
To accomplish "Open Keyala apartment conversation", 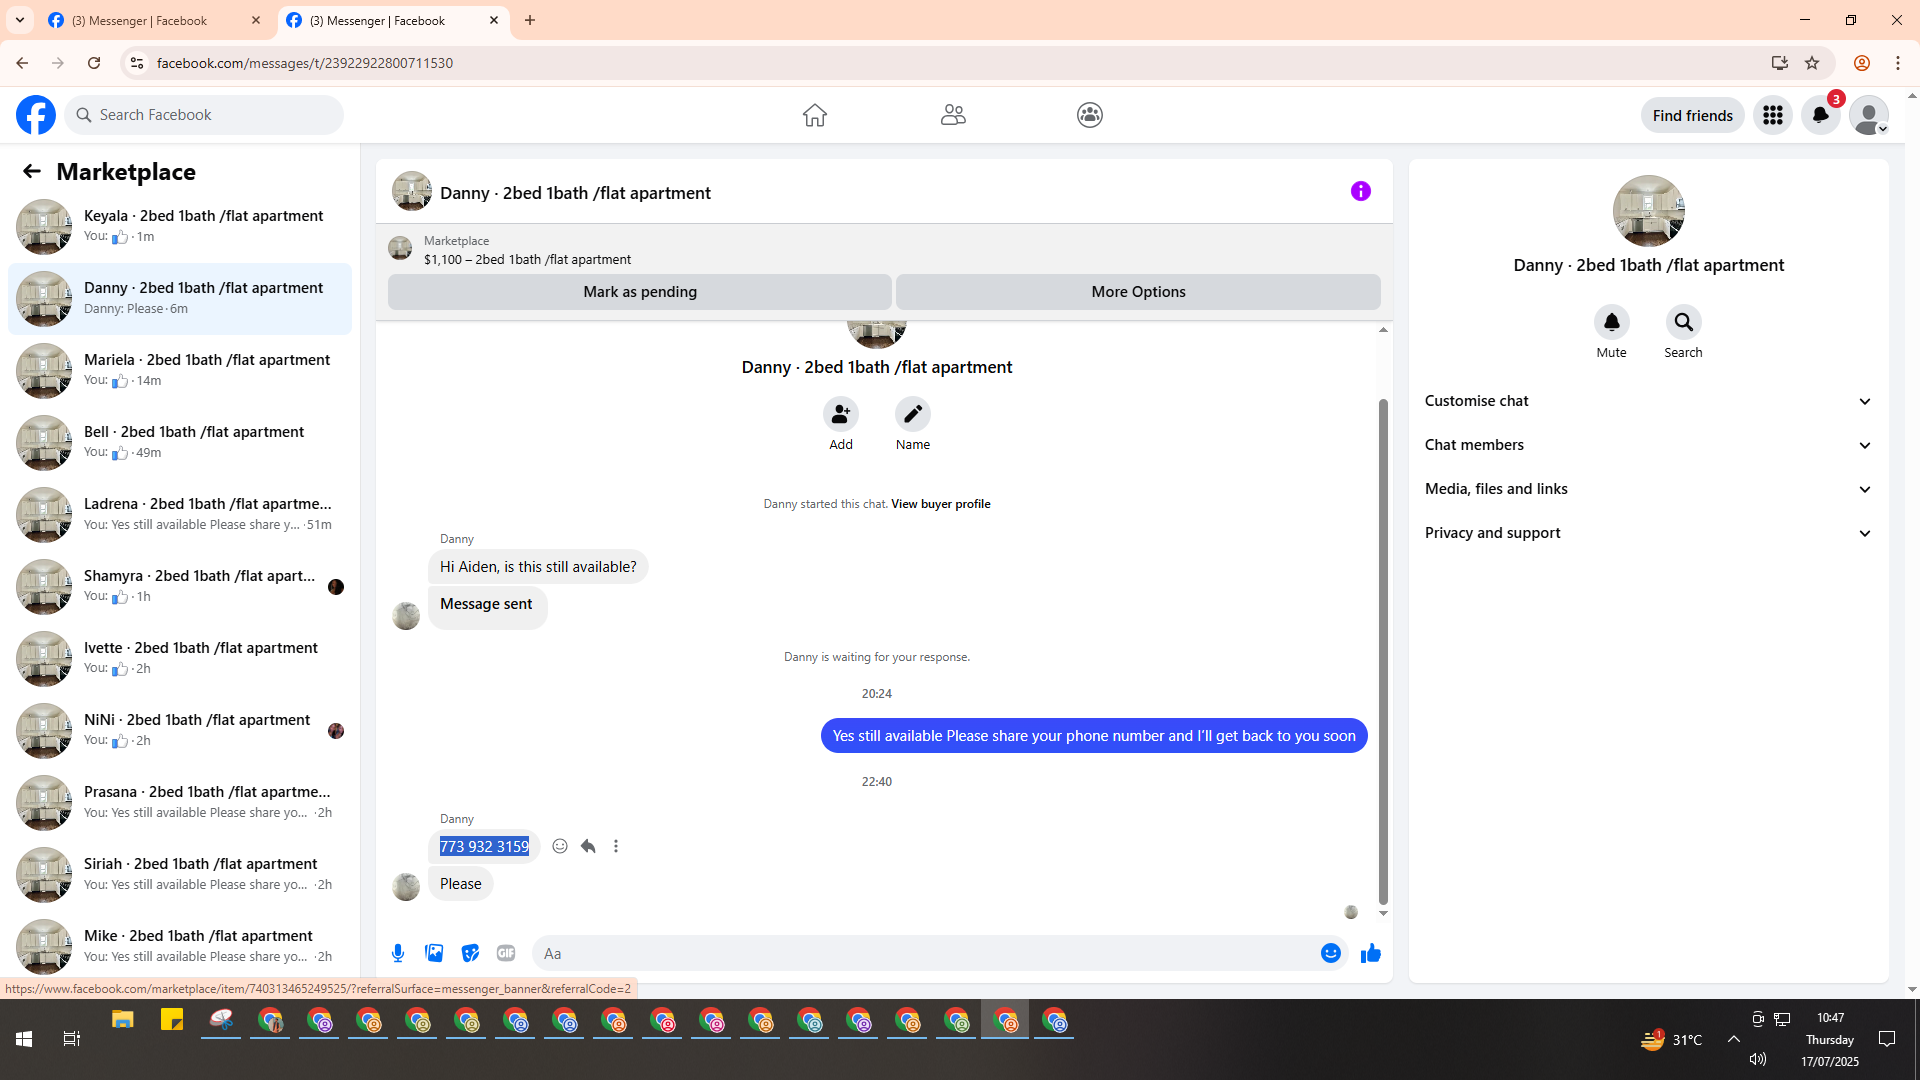I will [x=180, y=227].
